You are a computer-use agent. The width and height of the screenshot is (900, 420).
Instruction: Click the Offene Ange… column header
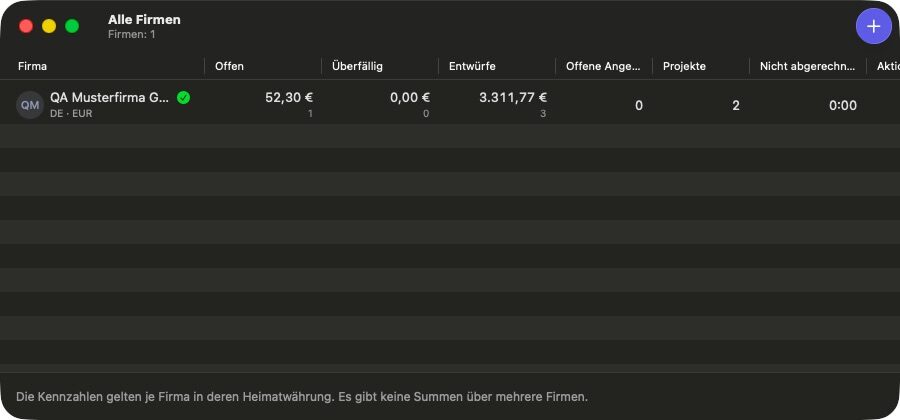click(x=603, y=66)
